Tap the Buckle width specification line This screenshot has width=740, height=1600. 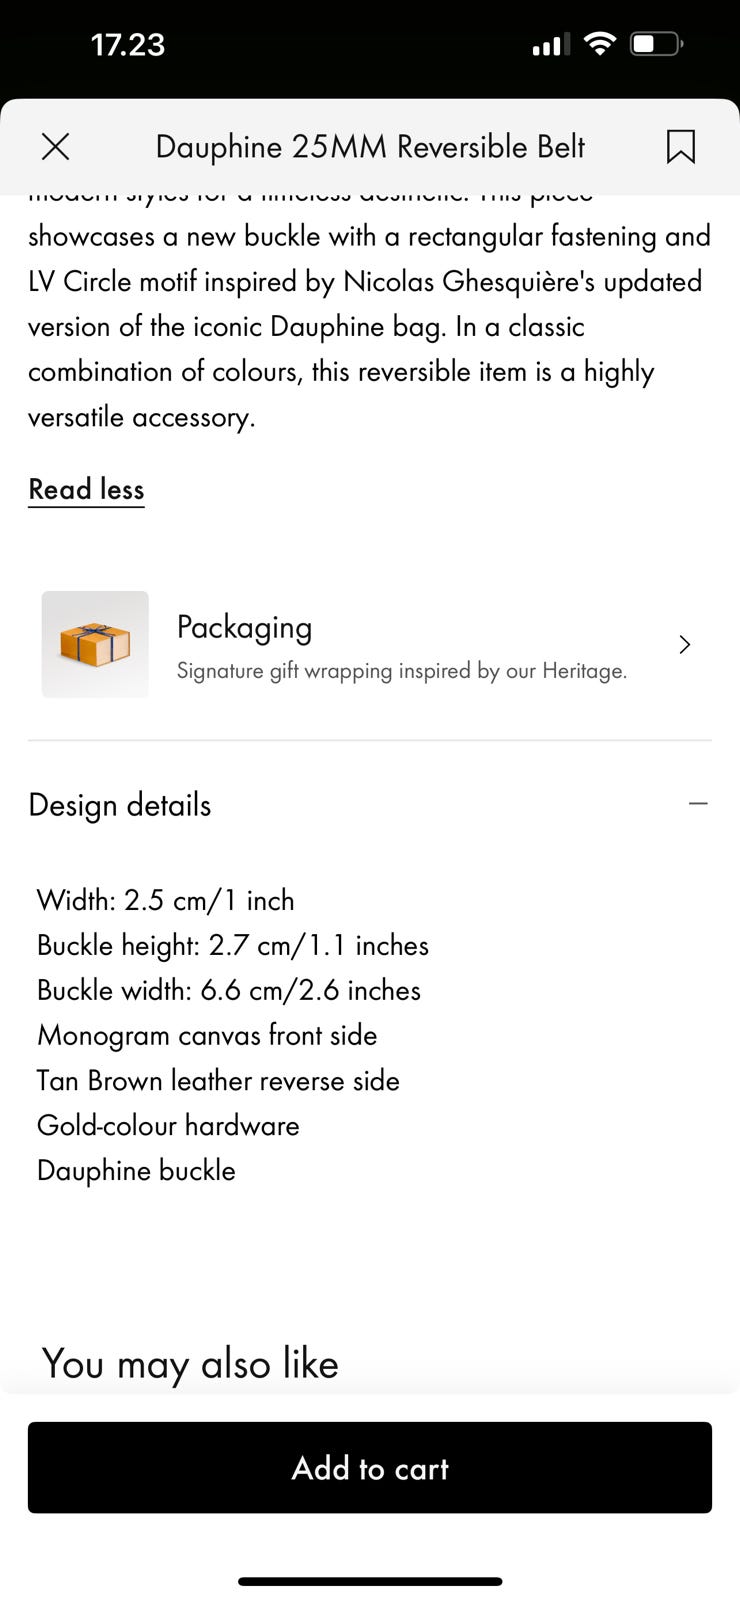tap(229, 990)
